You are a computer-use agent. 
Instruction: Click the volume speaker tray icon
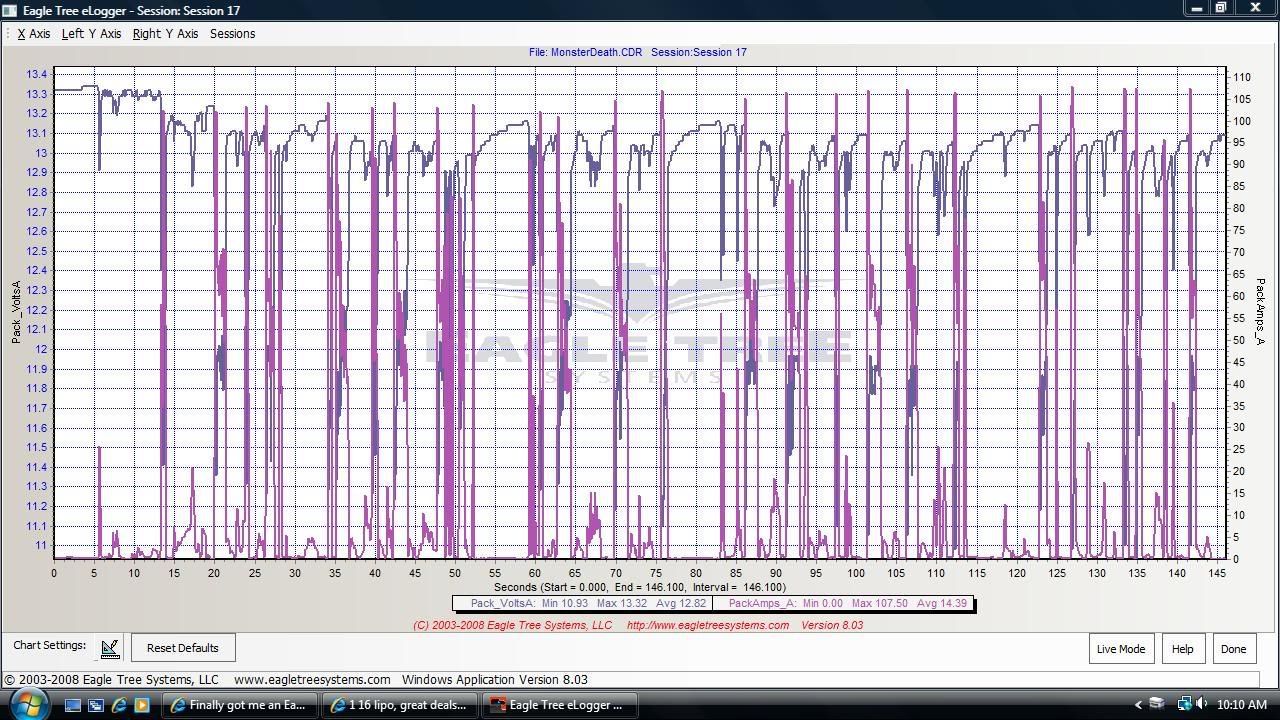point(1201,704)
